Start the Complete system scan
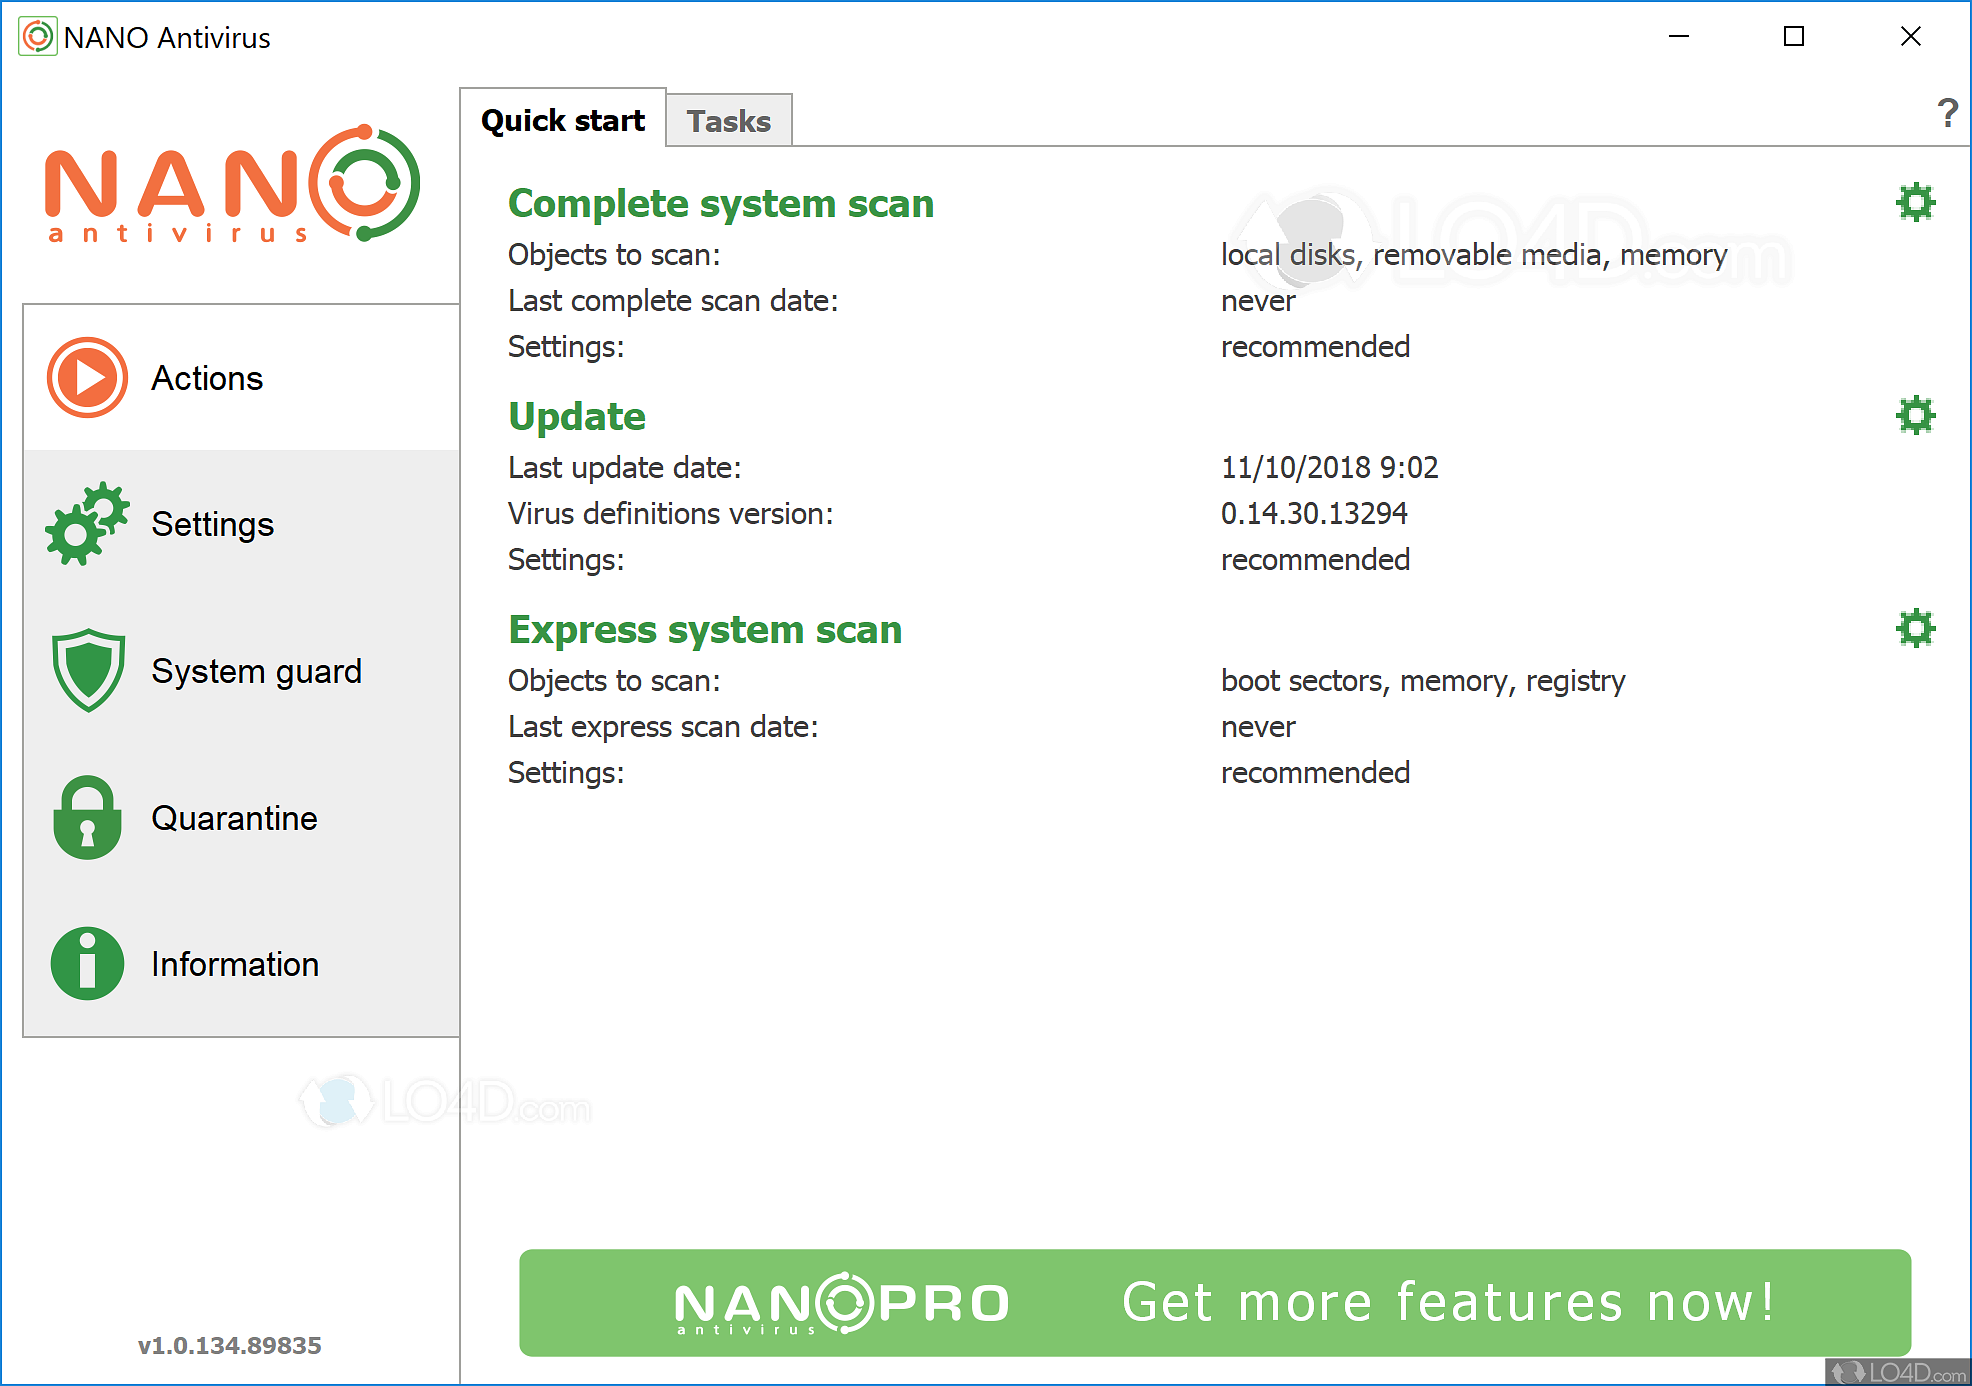 (721, 203)
